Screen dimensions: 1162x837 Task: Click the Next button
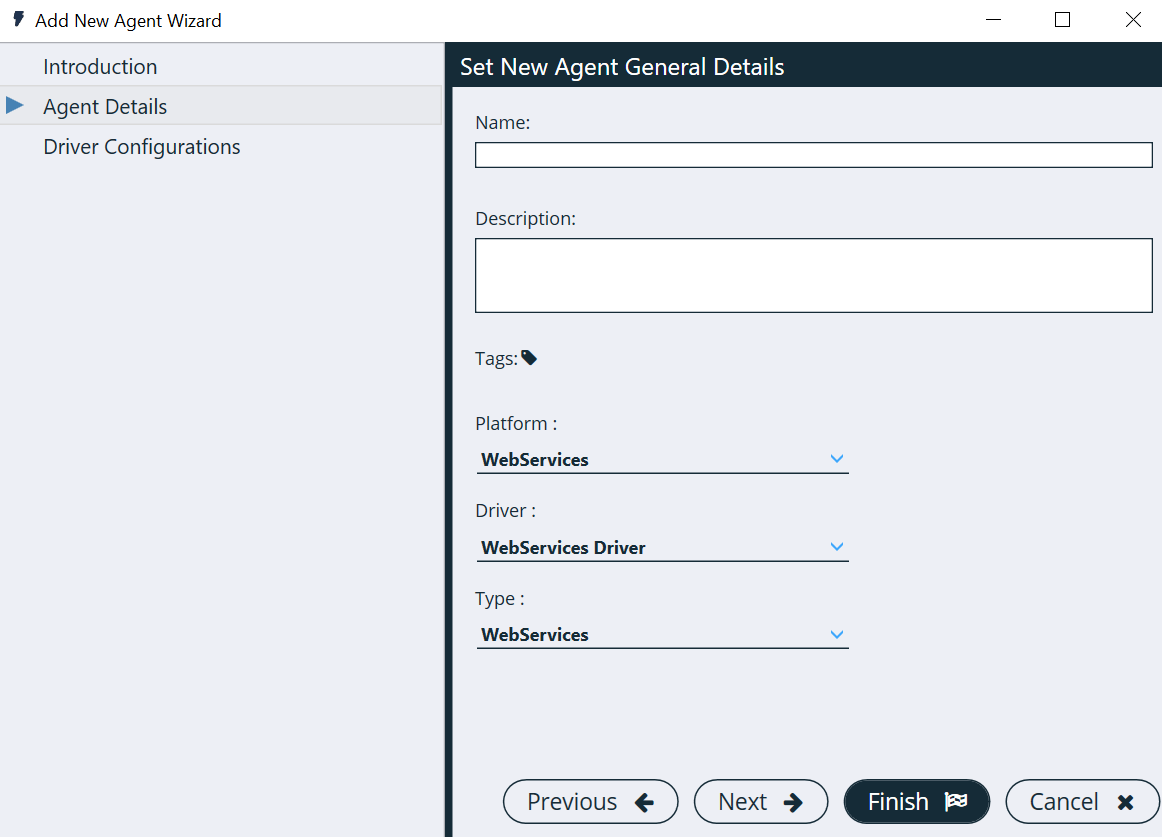pyautogui.click(x=760, y=801)
